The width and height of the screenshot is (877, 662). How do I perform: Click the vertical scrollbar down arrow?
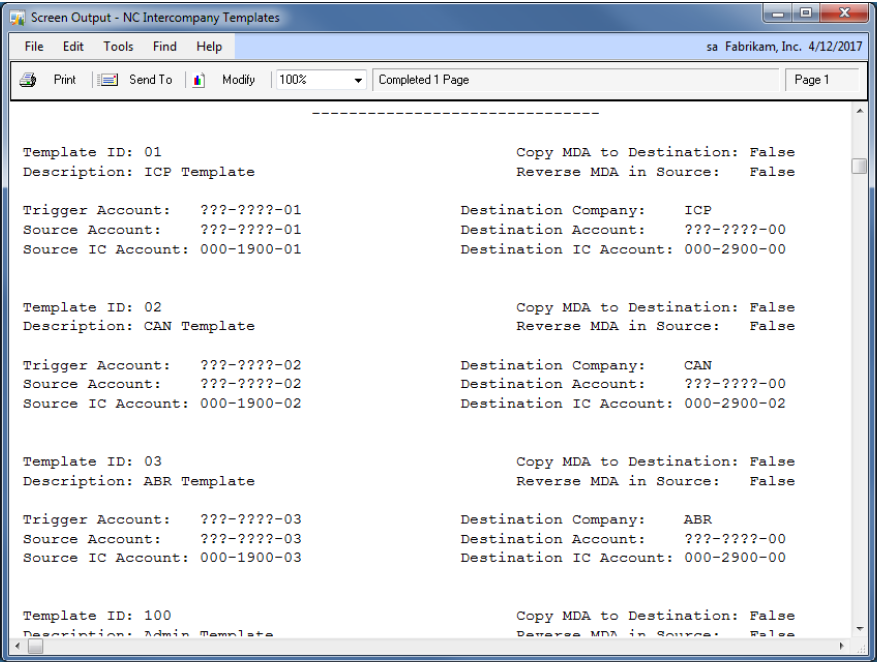coord(859,627)
